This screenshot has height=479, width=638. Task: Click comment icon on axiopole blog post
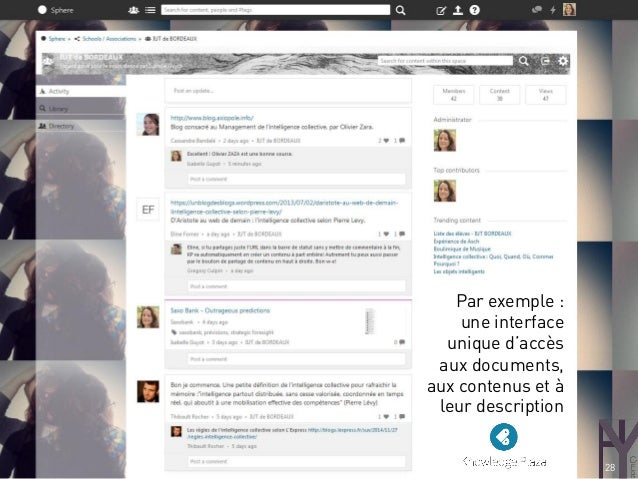point(402,141)
